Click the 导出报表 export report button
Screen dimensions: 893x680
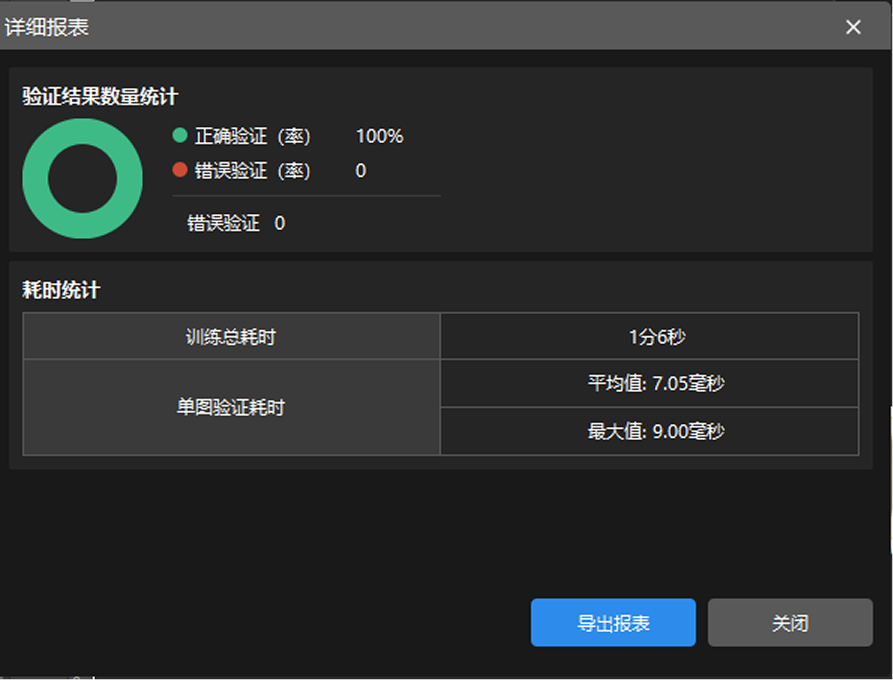coord(613,622)
